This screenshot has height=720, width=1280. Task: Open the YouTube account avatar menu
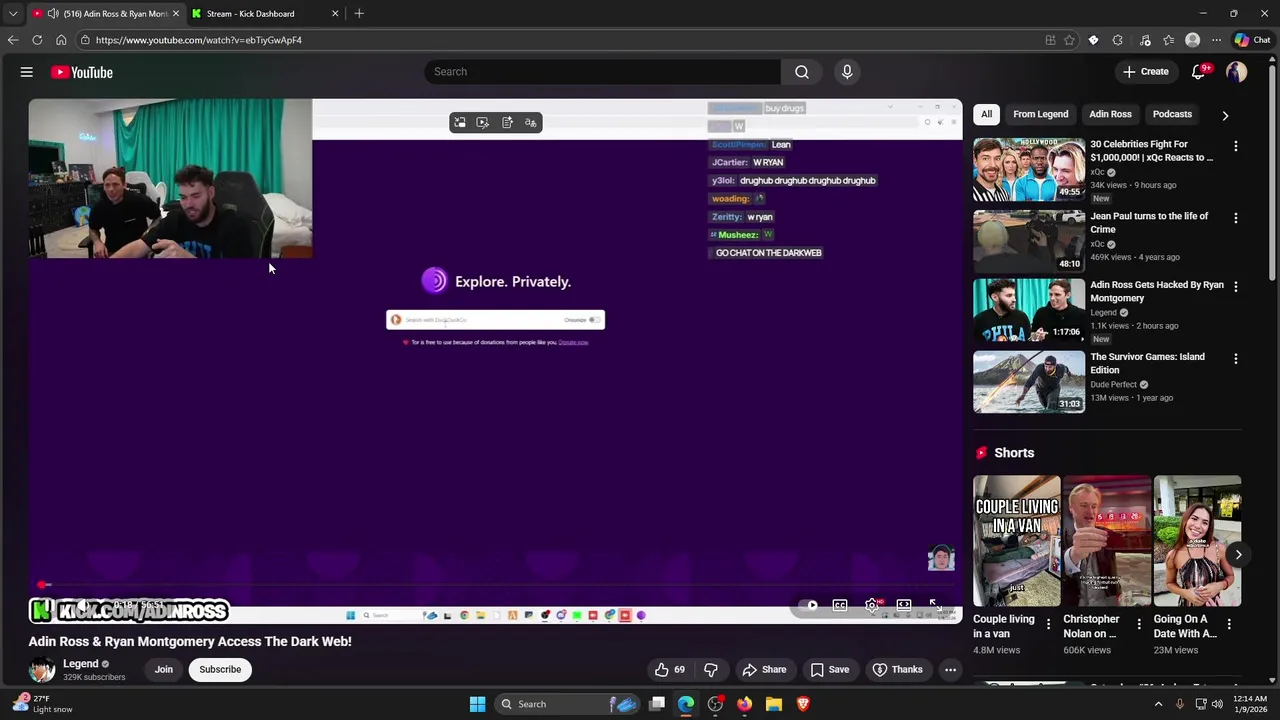click(1236, 72)
